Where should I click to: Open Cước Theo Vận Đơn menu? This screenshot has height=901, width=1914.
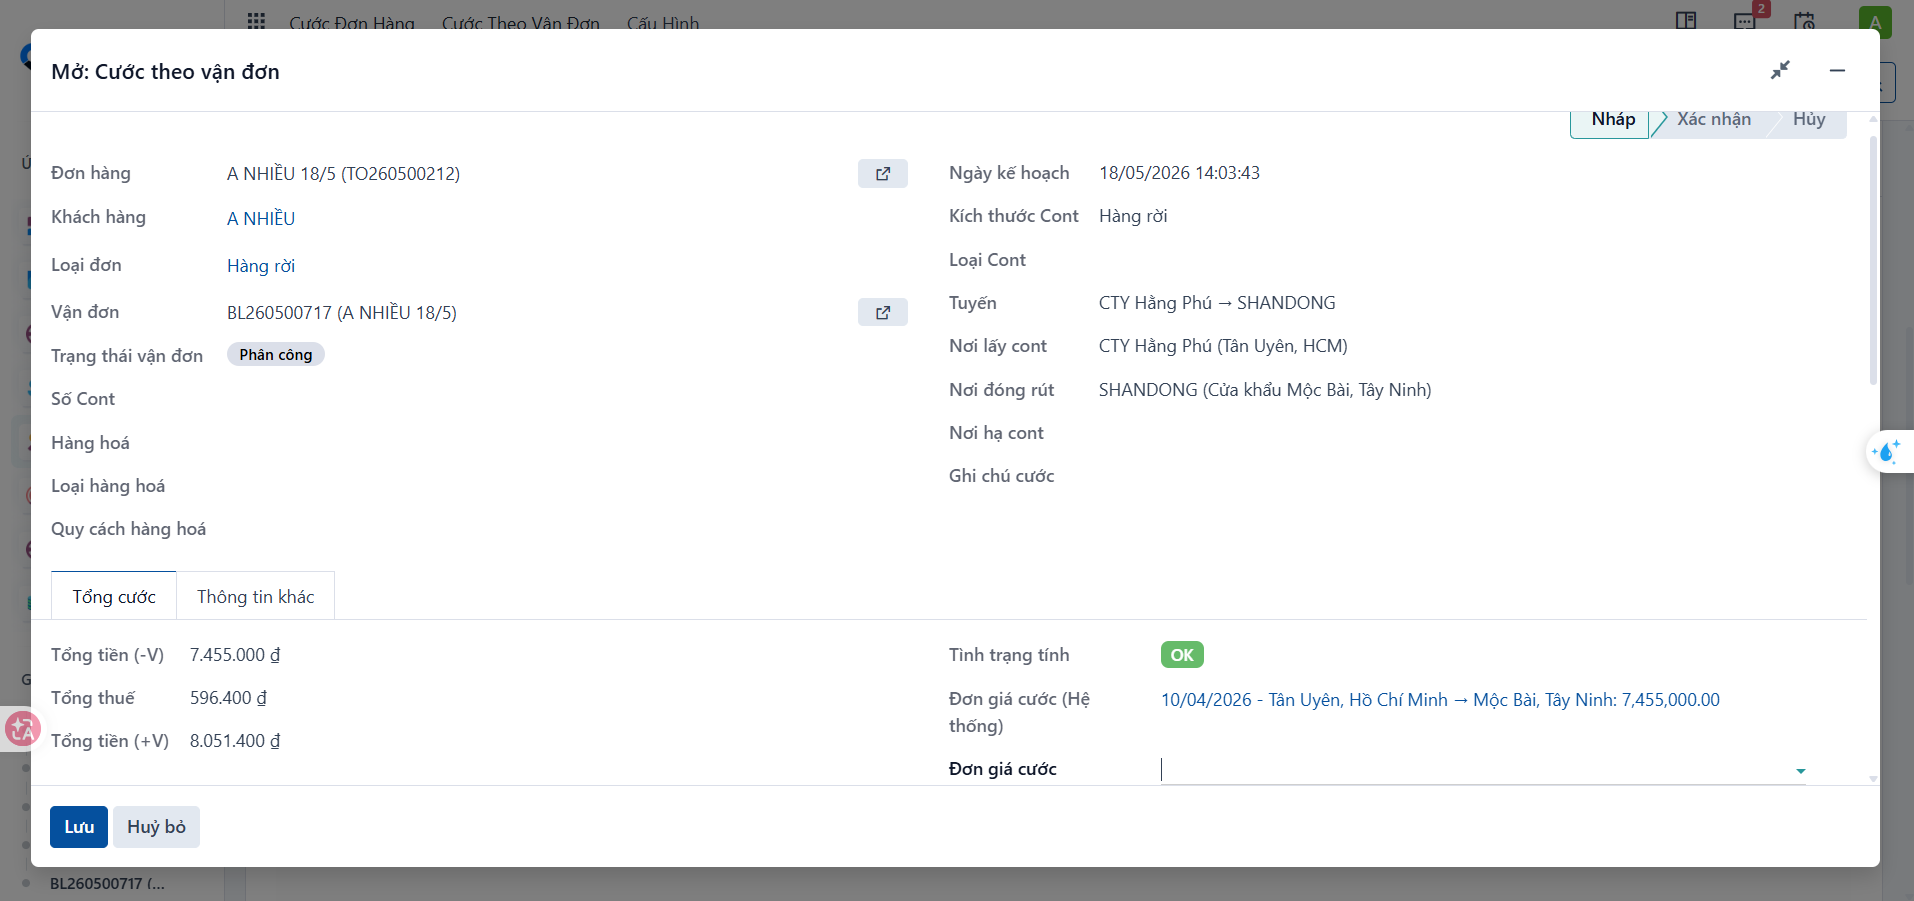point(521,22)
